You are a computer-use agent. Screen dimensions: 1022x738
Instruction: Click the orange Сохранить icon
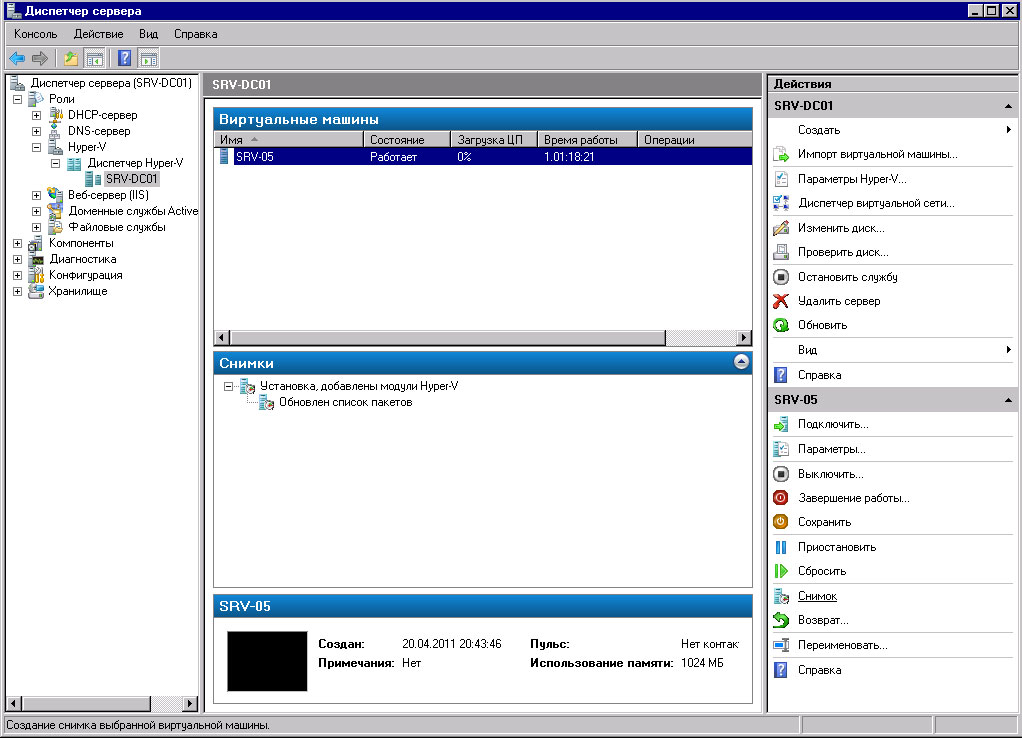point(781,522)
